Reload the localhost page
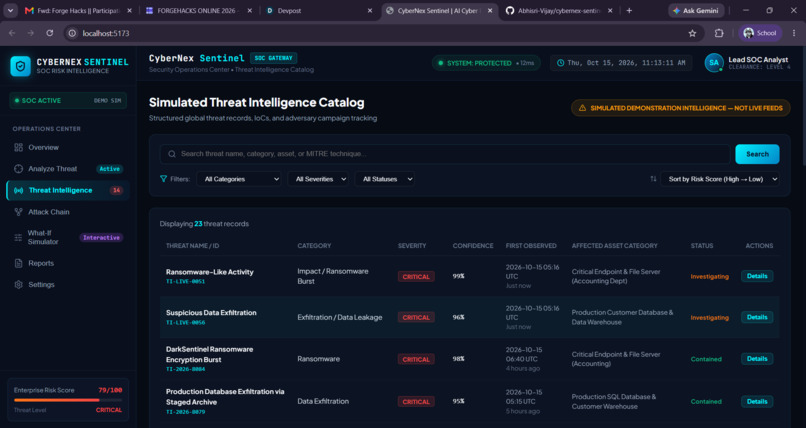 [49, 33]
